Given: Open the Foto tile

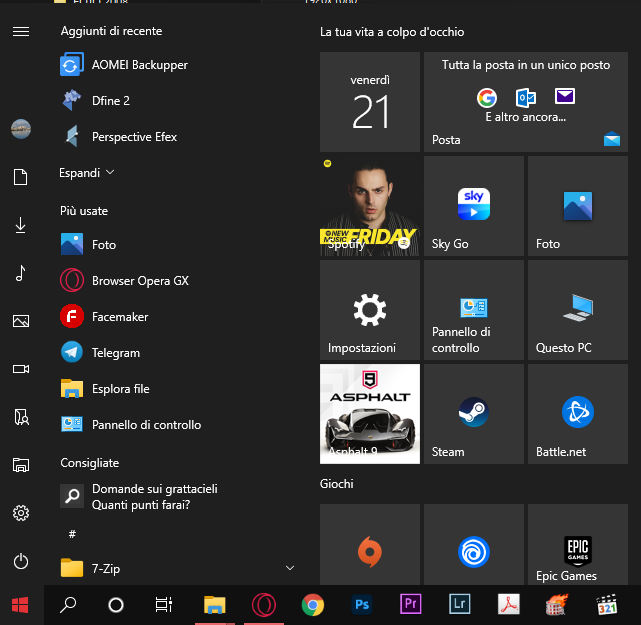Looking at the screenshot, I should tap(578, 206).
